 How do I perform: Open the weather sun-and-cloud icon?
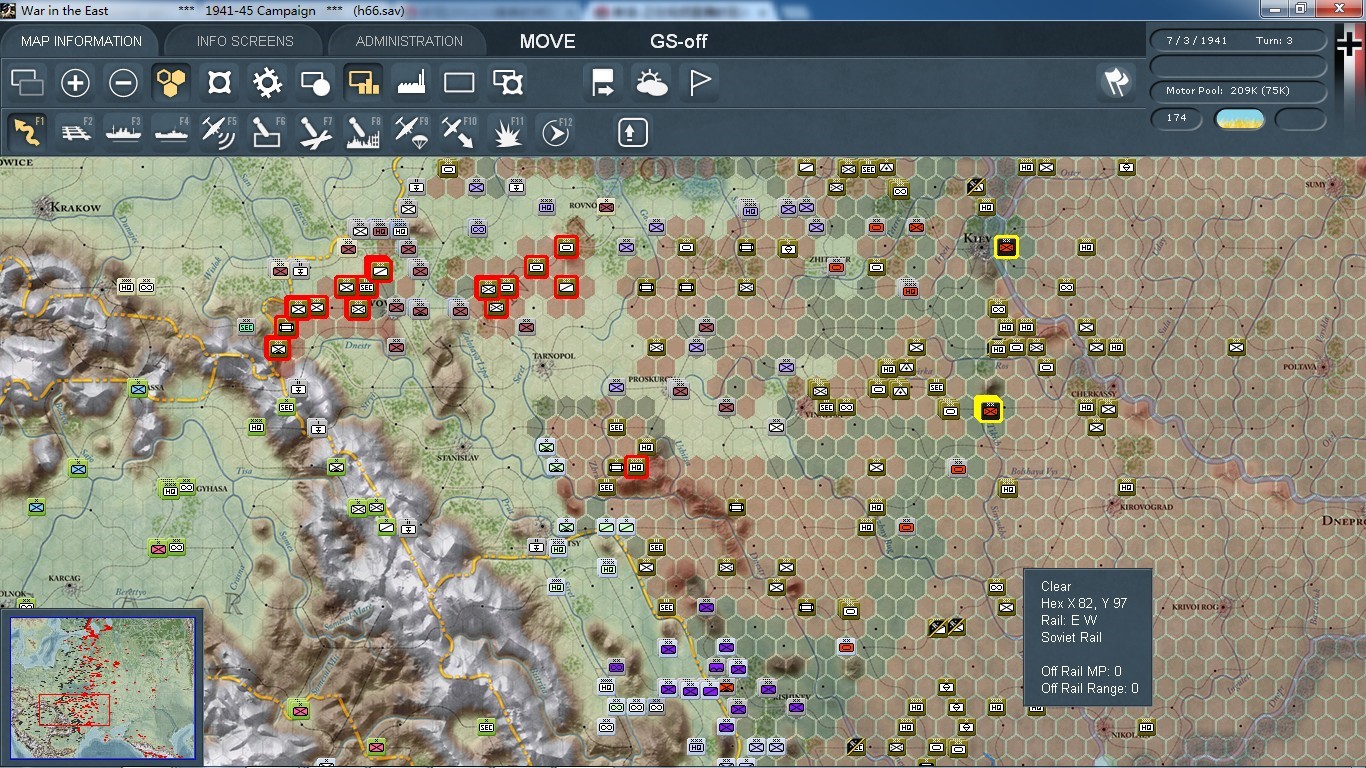(651, 82)
